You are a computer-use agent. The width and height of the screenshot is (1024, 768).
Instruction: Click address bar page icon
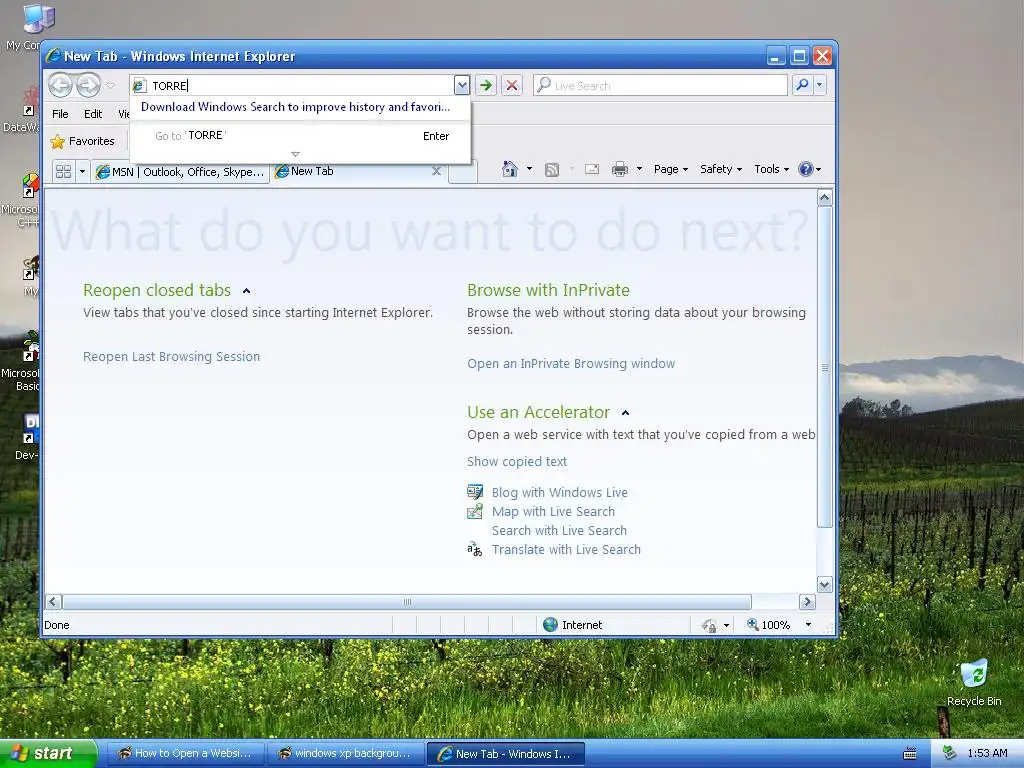point(139,86)
